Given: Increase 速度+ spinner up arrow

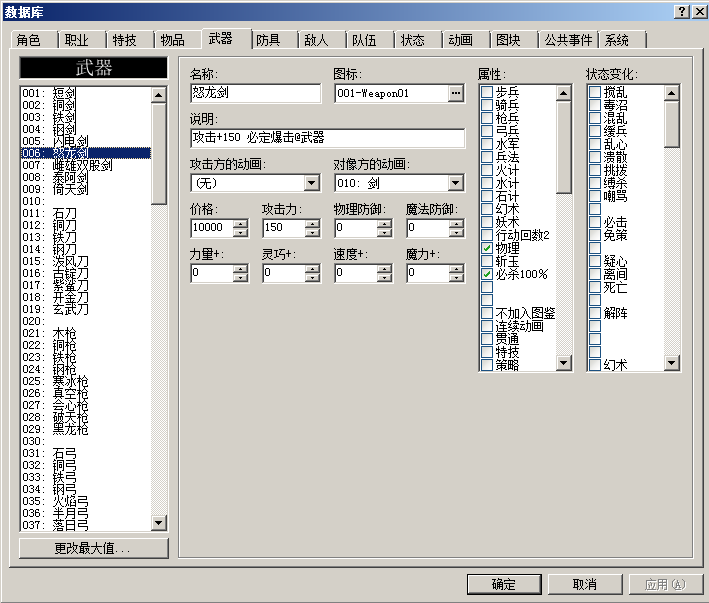Looking at the screenshot, I should click(385, 269).
